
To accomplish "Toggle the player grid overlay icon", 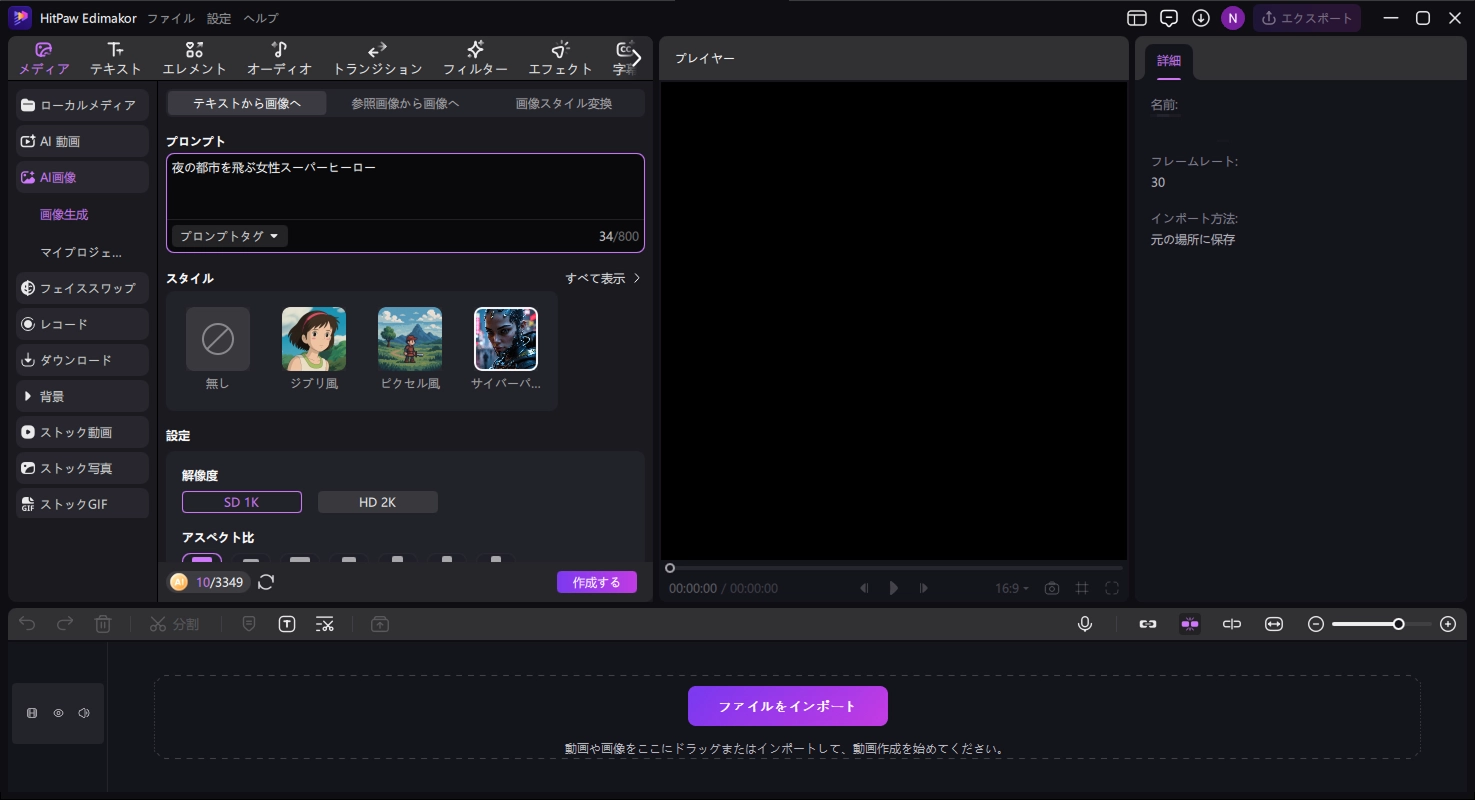I will 1082,588.
